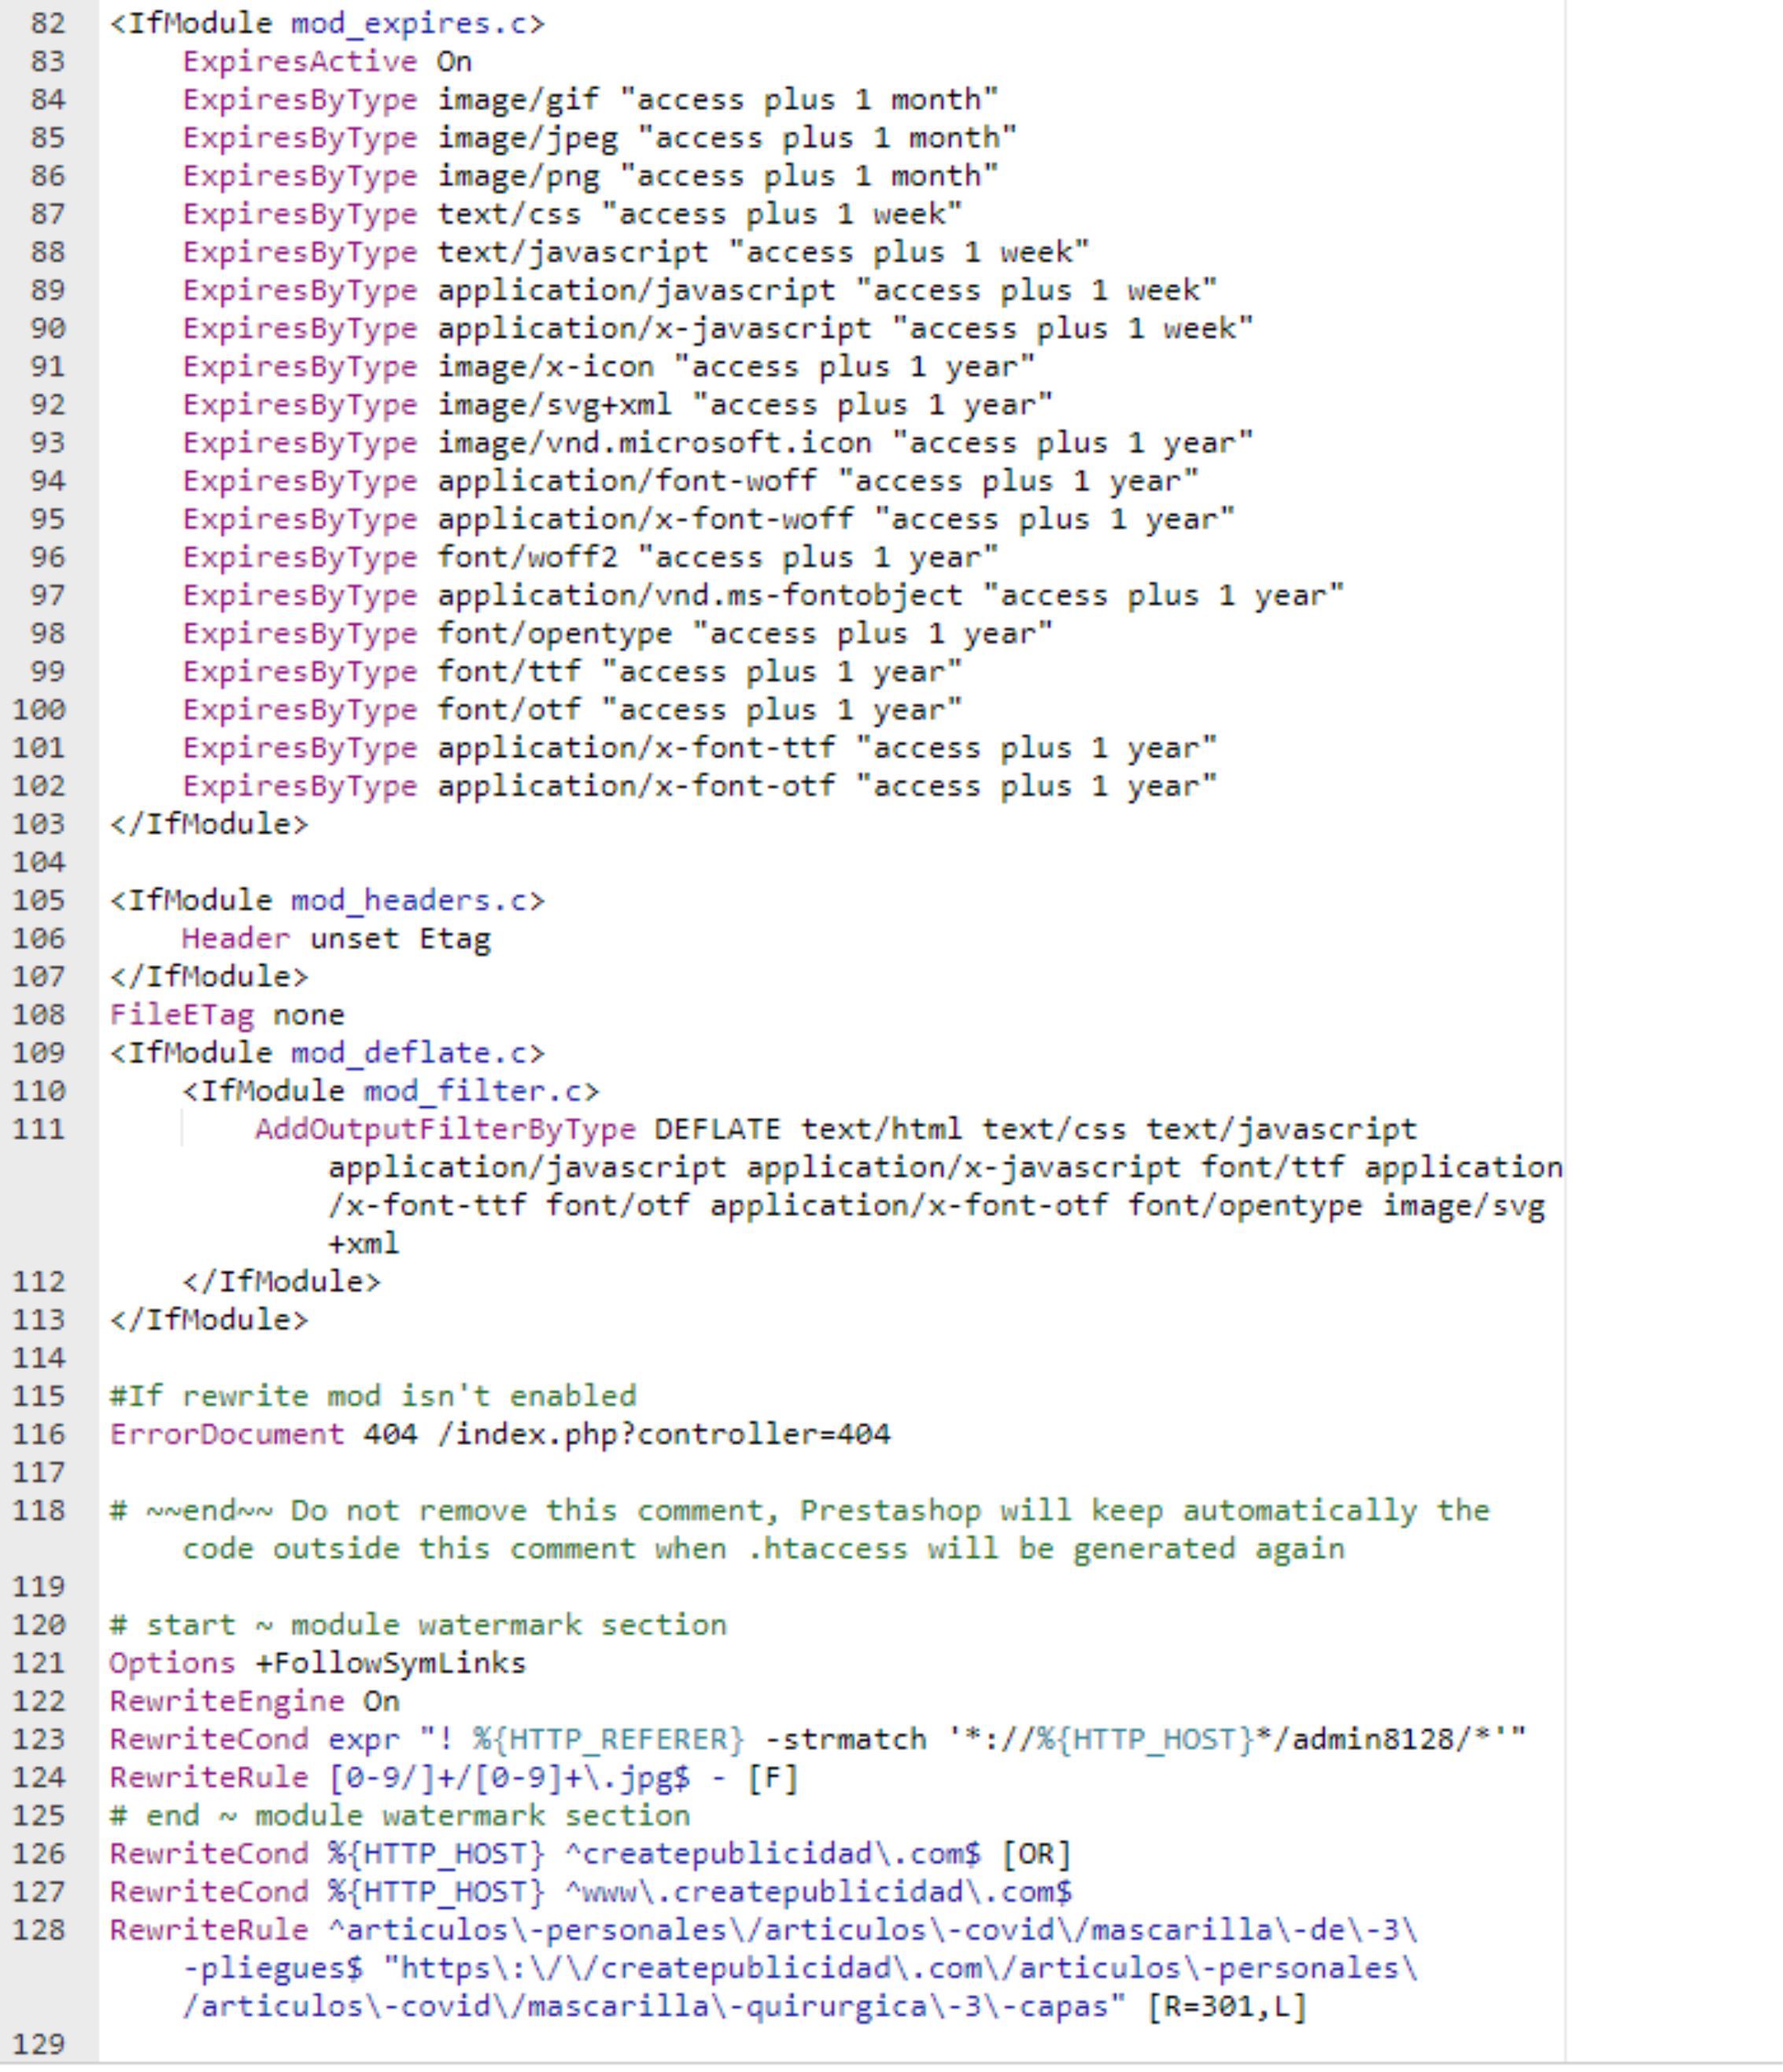Image resolution: width=1783 pixels, height=2072 pixels.
Task: Click the text/css expiry line
Action: [x=572, y=214]
